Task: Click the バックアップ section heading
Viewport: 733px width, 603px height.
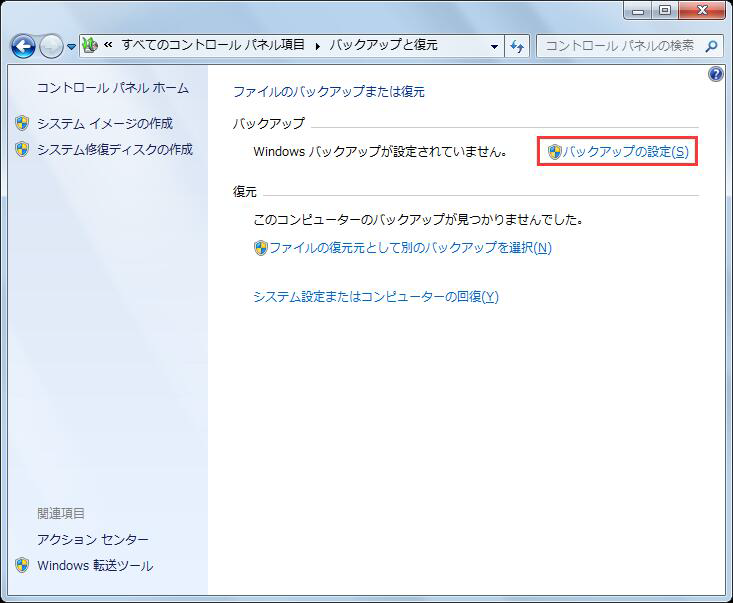Action: (269, 123)
